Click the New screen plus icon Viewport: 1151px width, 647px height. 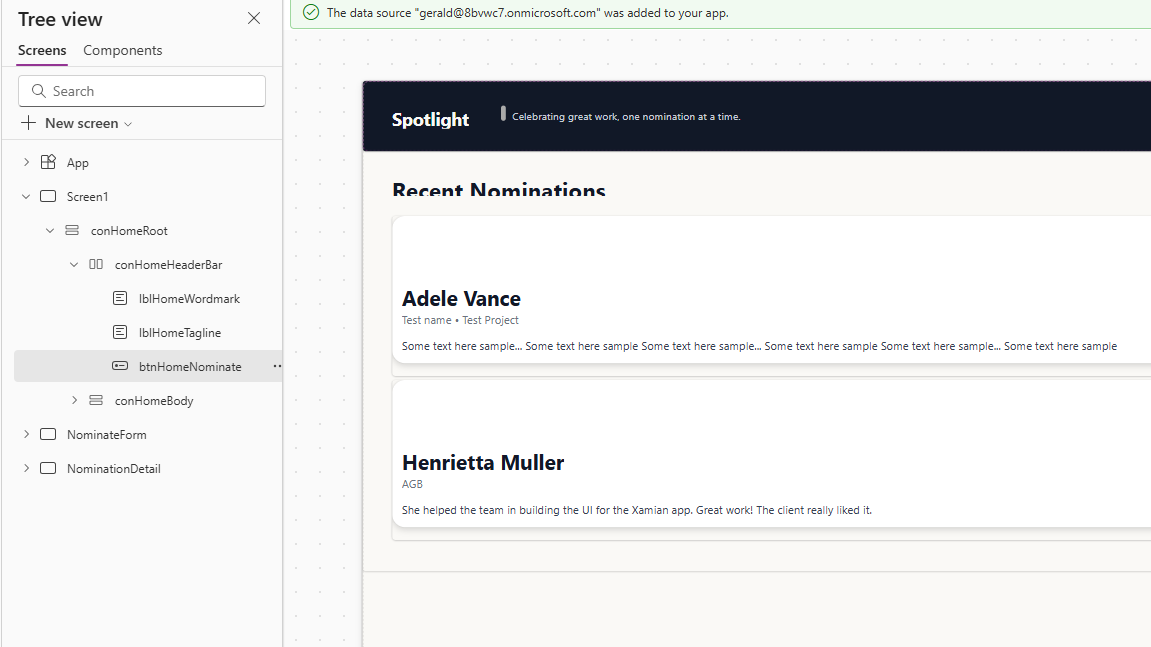29,123
